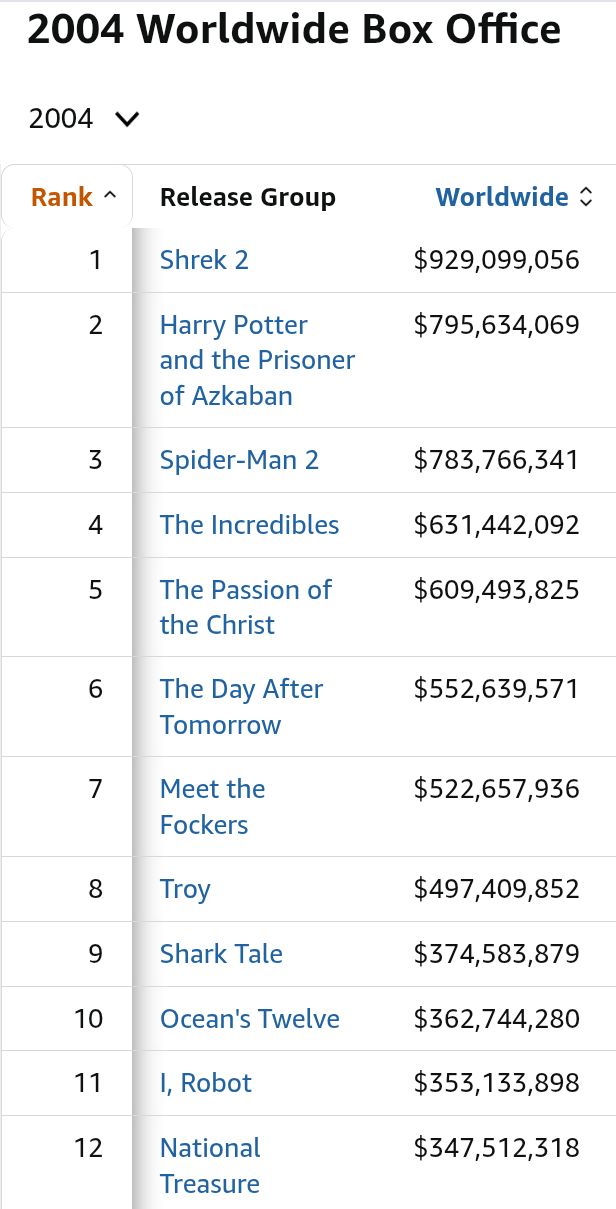Select The Incredibles link

(249, 525)
